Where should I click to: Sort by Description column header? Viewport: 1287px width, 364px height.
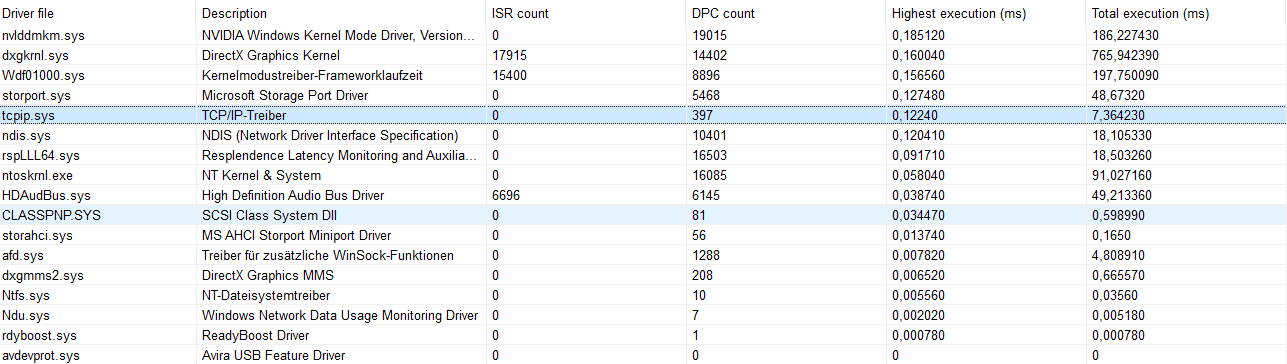[x=340, y=14]
